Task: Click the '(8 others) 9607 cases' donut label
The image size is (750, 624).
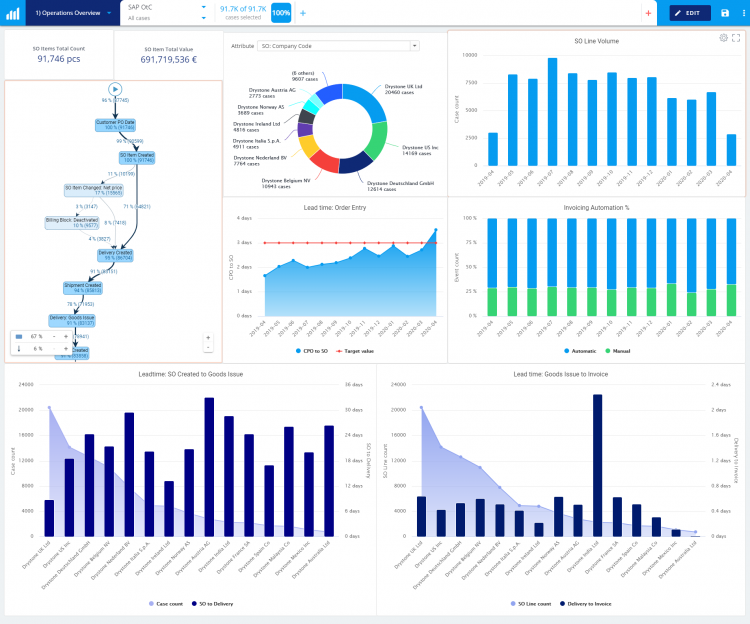Action: (305, 76)
